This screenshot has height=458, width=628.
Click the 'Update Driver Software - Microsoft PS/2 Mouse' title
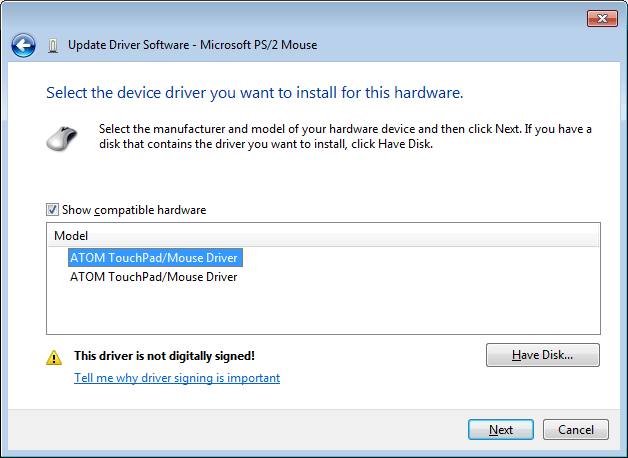[x=192, y=45]
